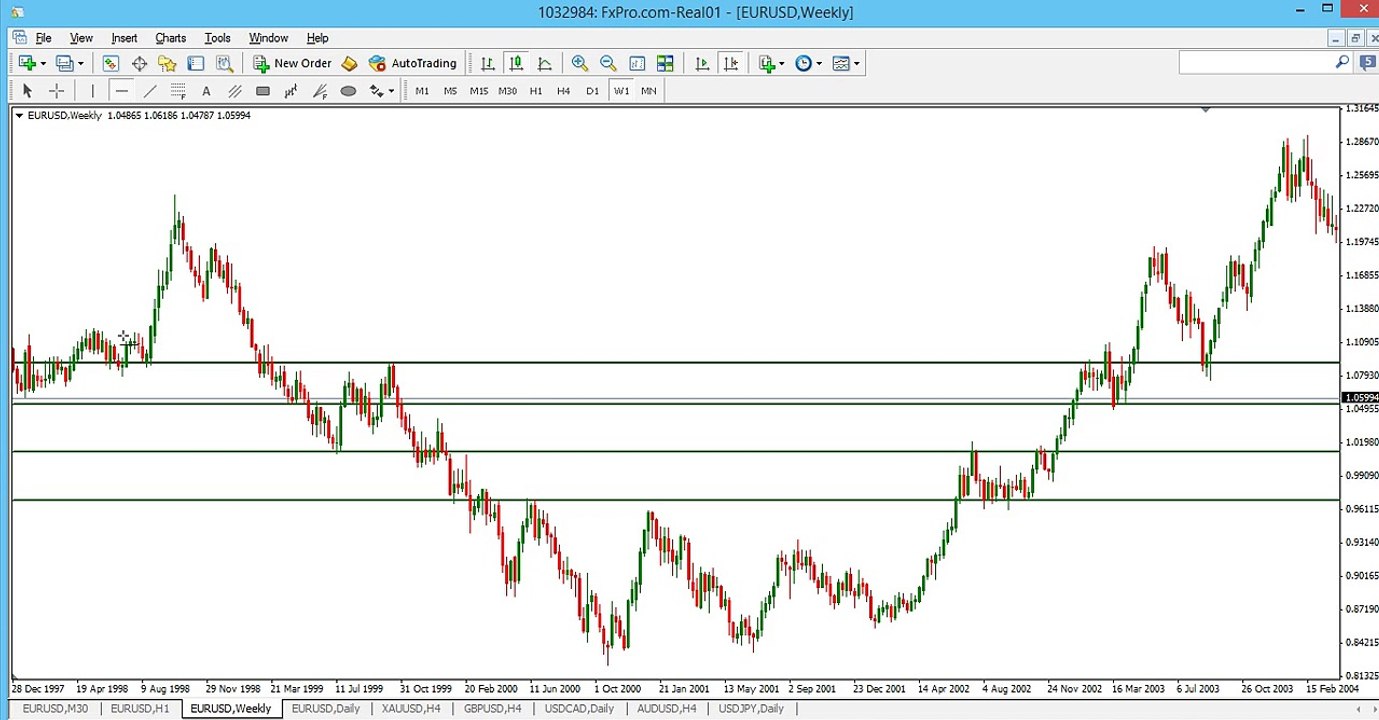Tile chart windows with the colored grid icon
1379x720 pixels.
[664, 63]
